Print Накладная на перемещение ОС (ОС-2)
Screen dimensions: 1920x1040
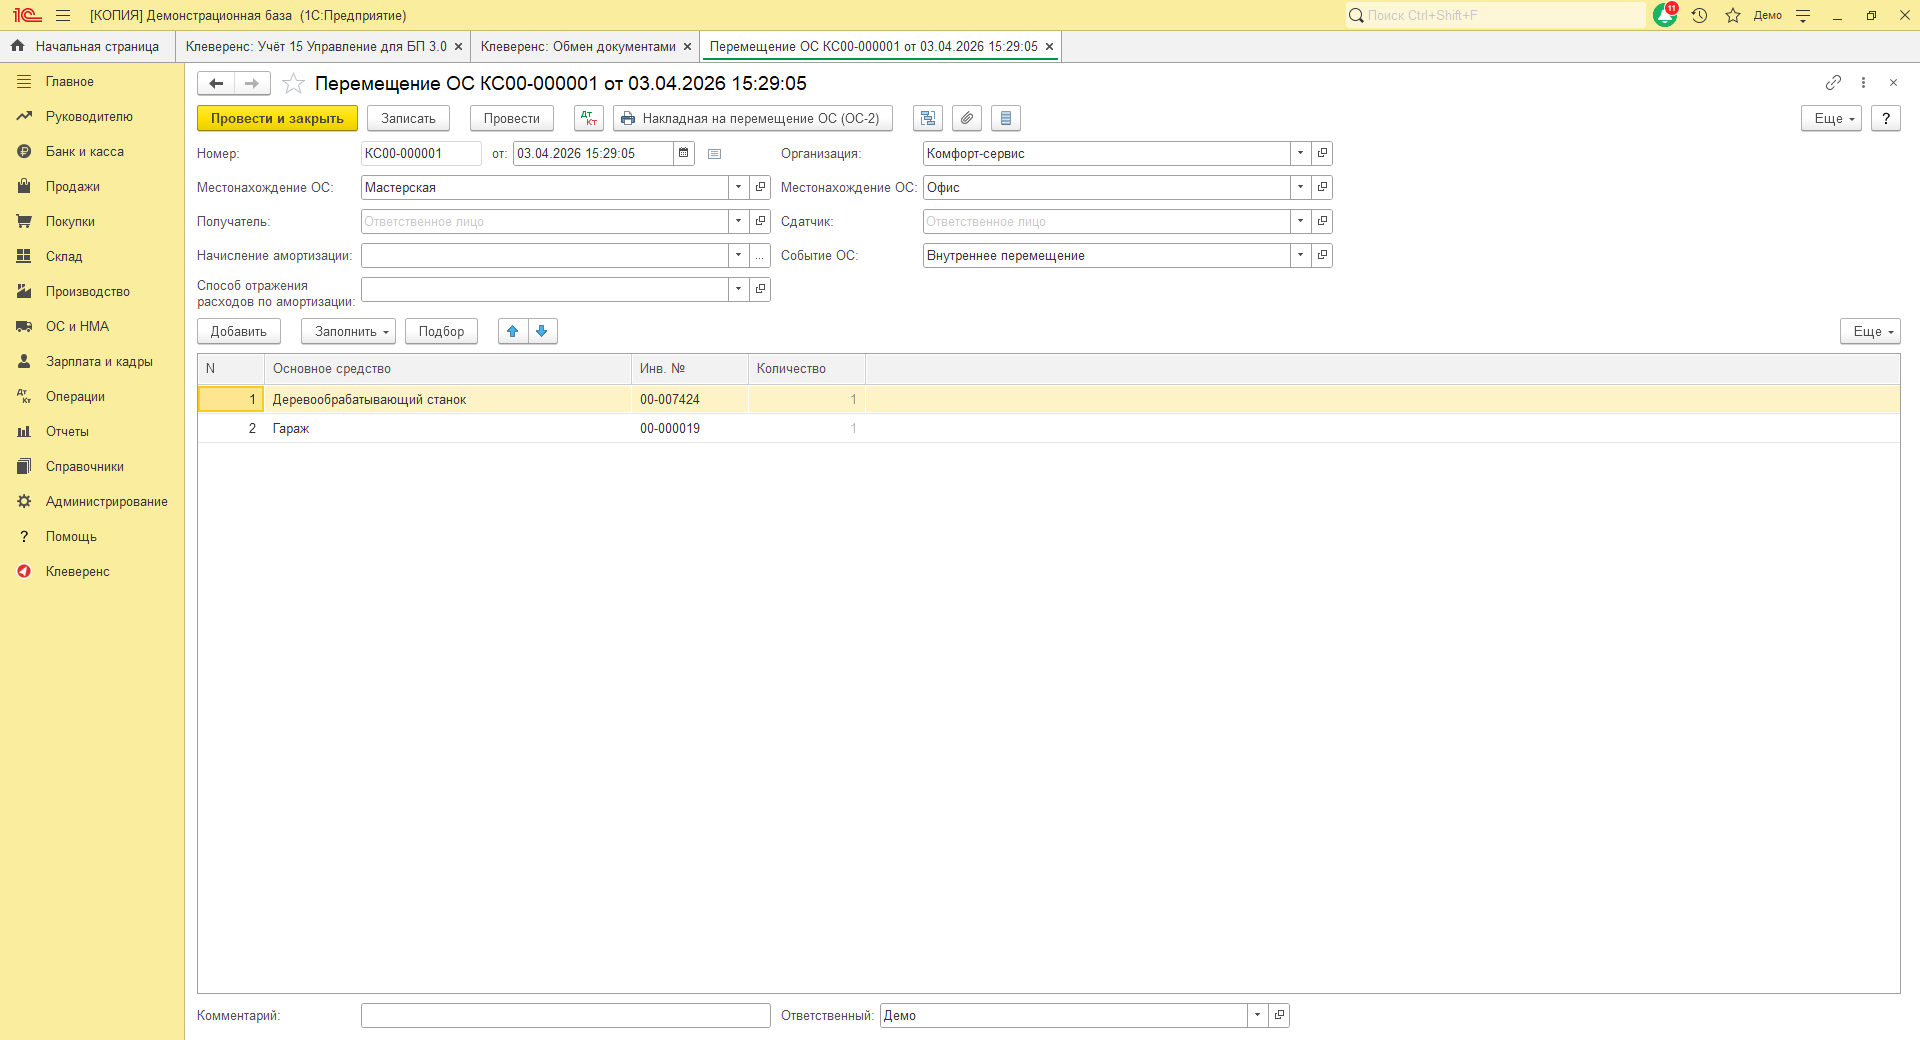pos(752,118)
